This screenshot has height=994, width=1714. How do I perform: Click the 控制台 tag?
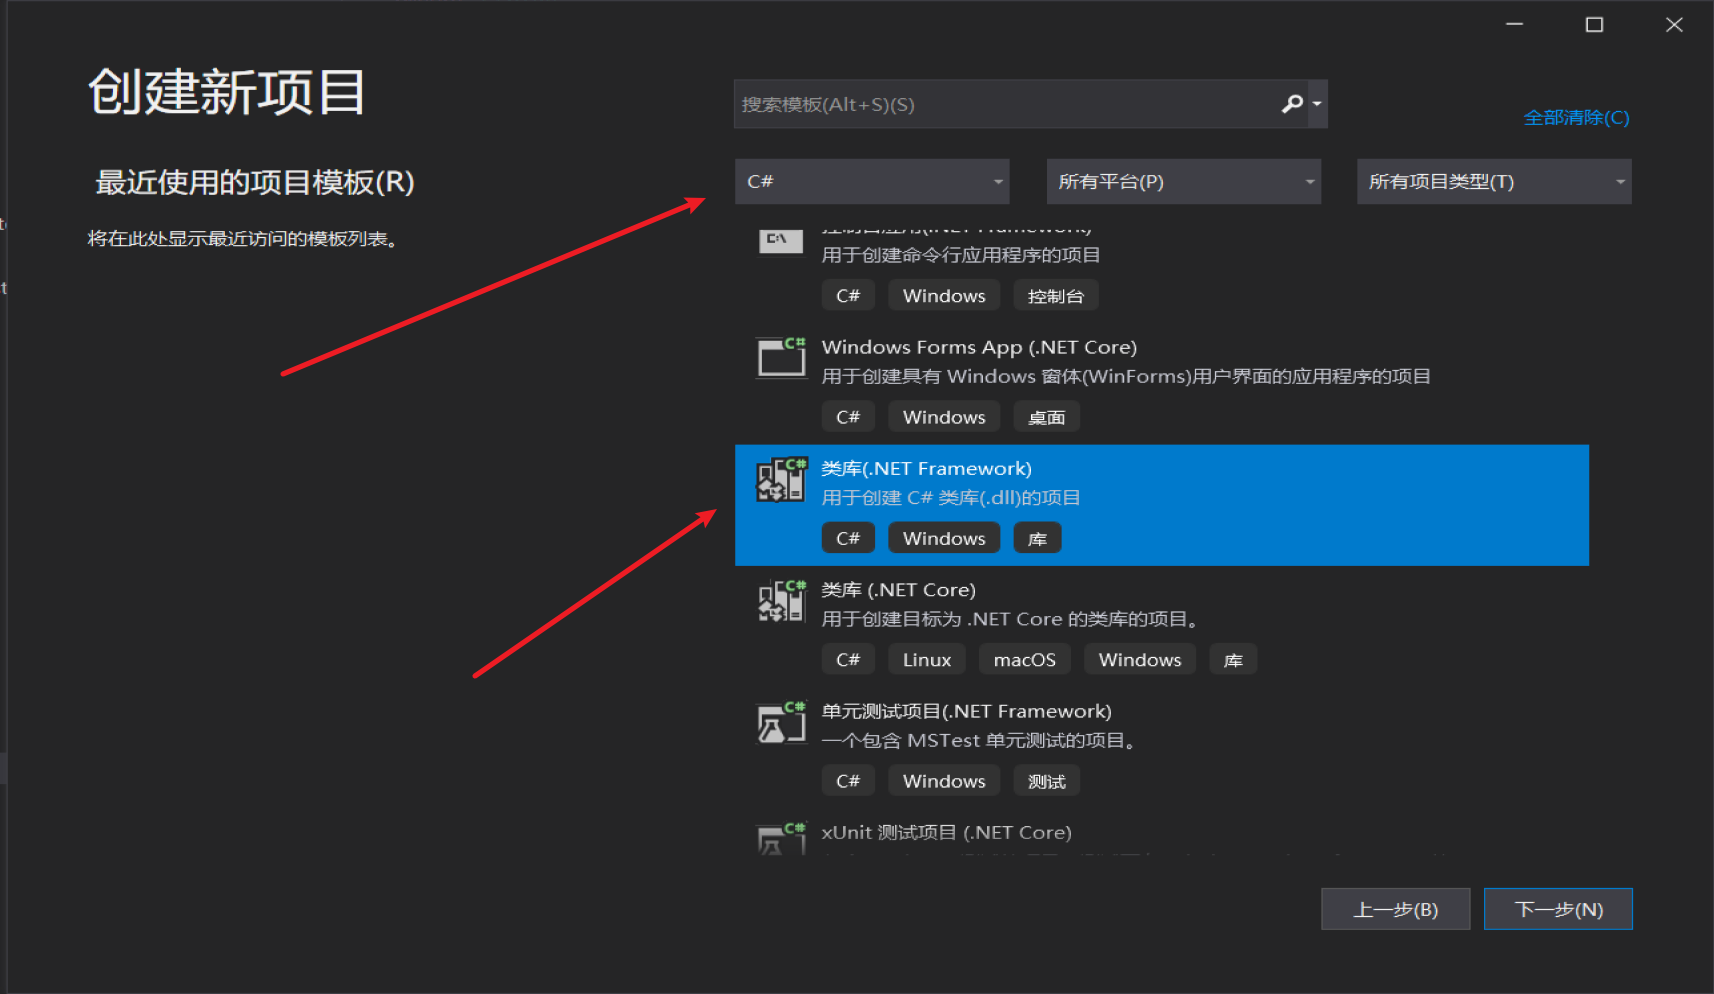coord(1056,296)
